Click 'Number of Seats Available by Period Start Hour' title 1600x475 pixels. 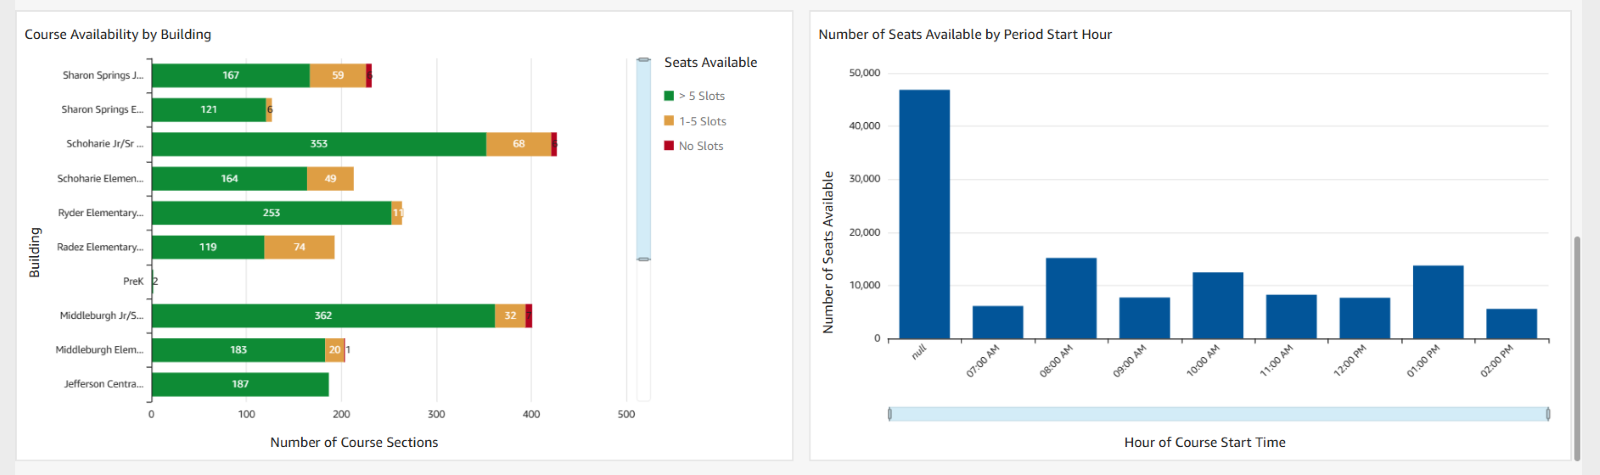(x=965, y=34)
